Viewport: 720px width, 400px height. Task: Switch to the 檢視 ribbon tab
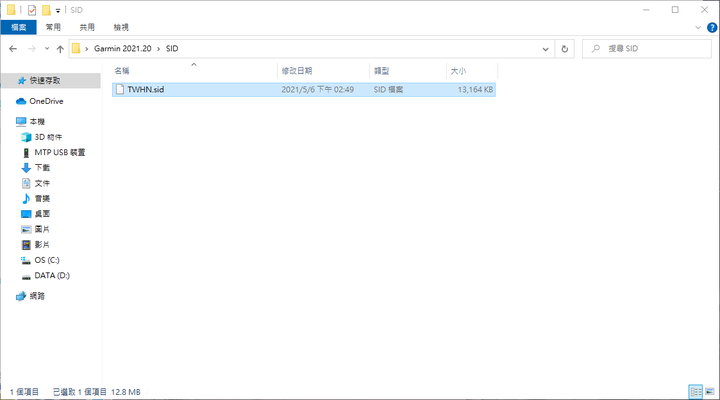click(121, 27)
